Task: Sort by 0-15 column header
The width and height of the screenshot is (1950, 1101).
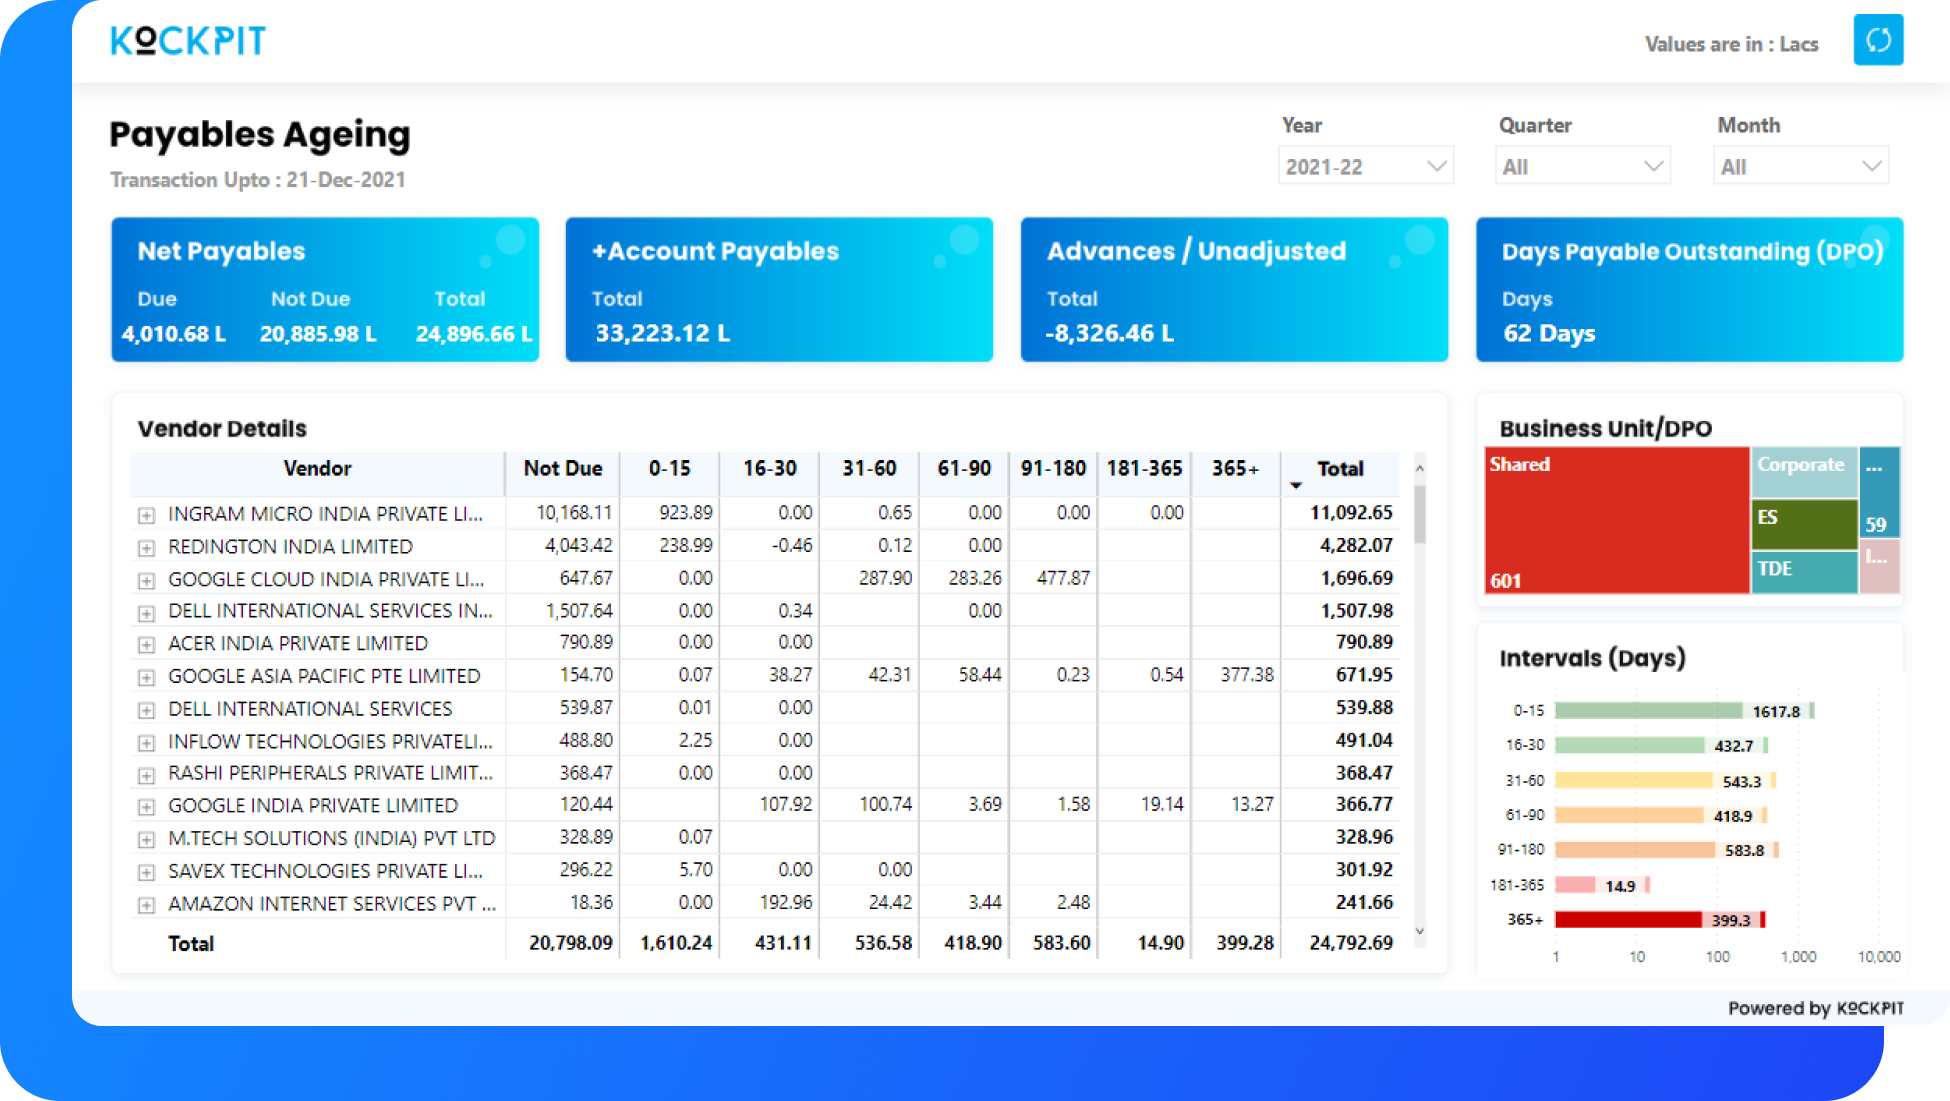Action: pyautogui.click(x=669, y=469)
